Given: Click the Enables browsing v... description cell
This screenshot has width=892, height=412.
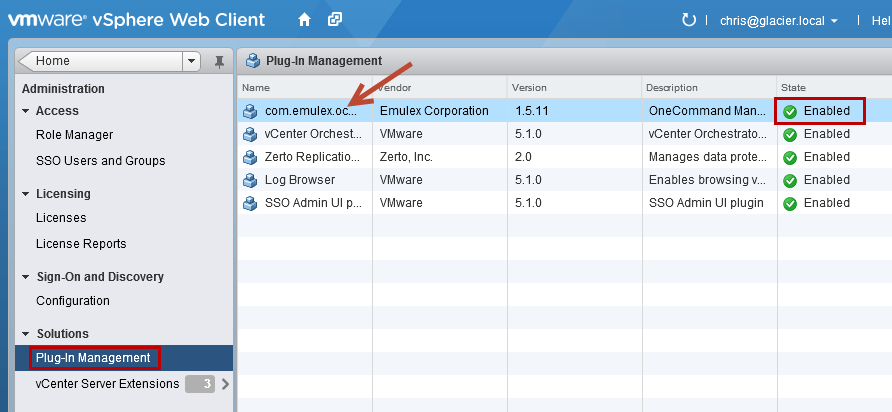Looking at the screenshot, I should pyautogui.click(x=707, y=180).
